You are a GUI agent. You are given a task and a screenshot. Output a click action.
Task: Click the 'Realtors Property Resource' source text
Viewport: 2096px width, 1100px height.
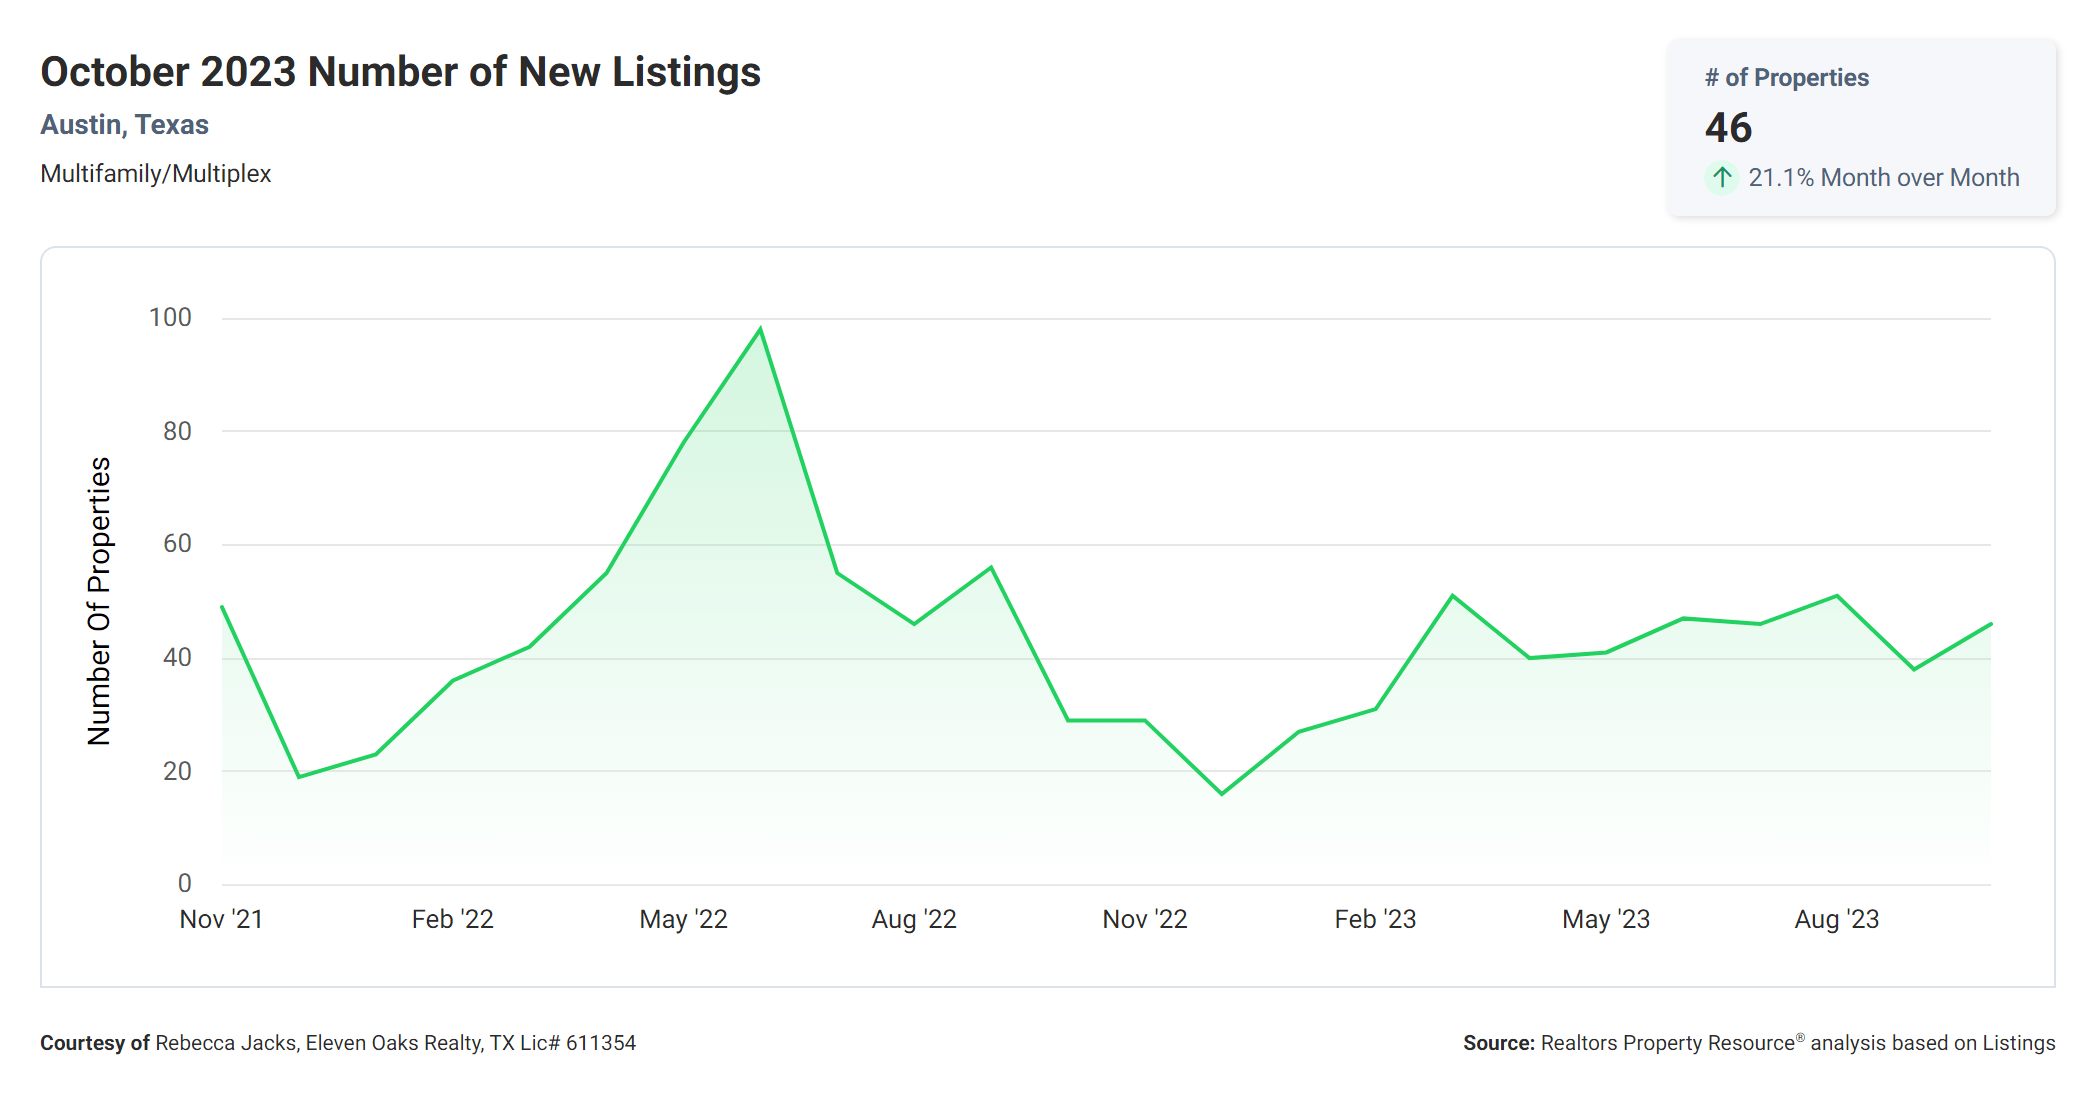(x=1667, y=1043)
